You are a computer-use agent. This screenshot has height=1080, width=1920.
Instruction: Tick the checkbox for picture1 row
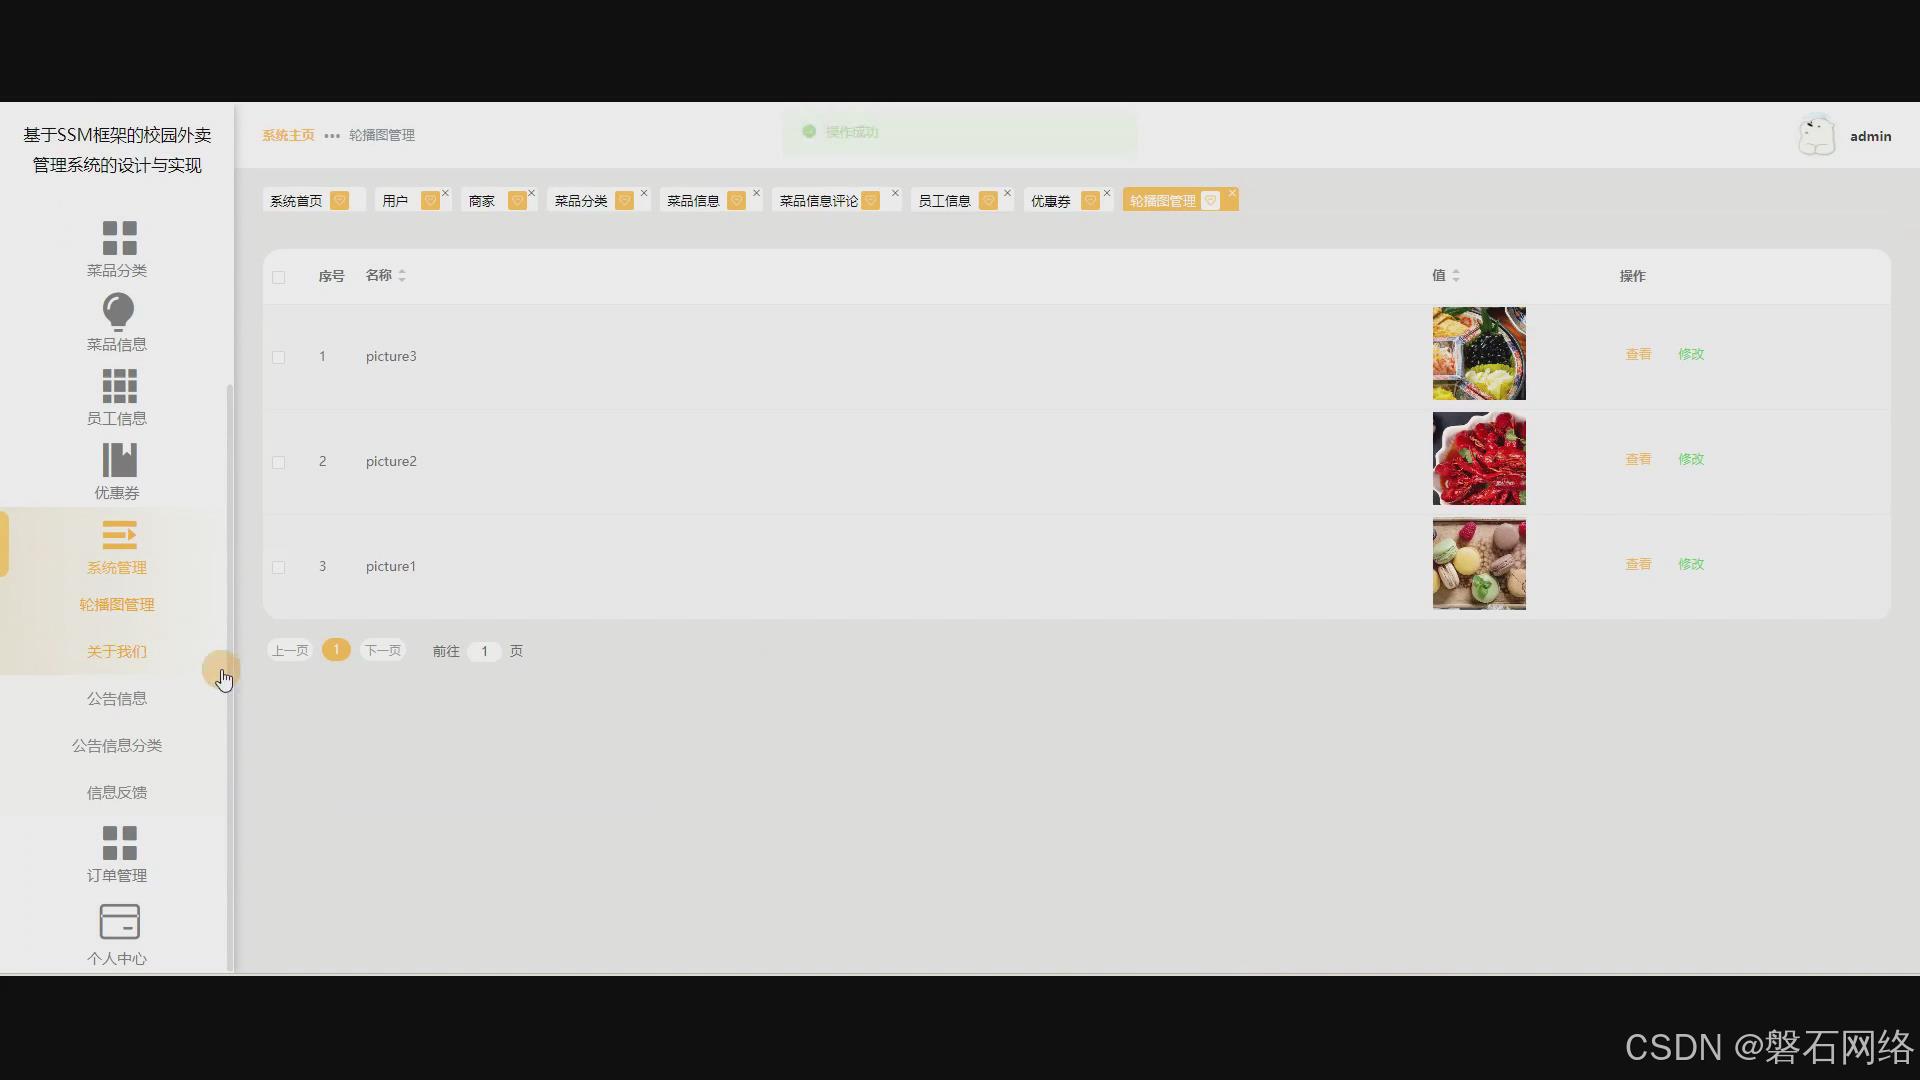[x=279, y=567]
